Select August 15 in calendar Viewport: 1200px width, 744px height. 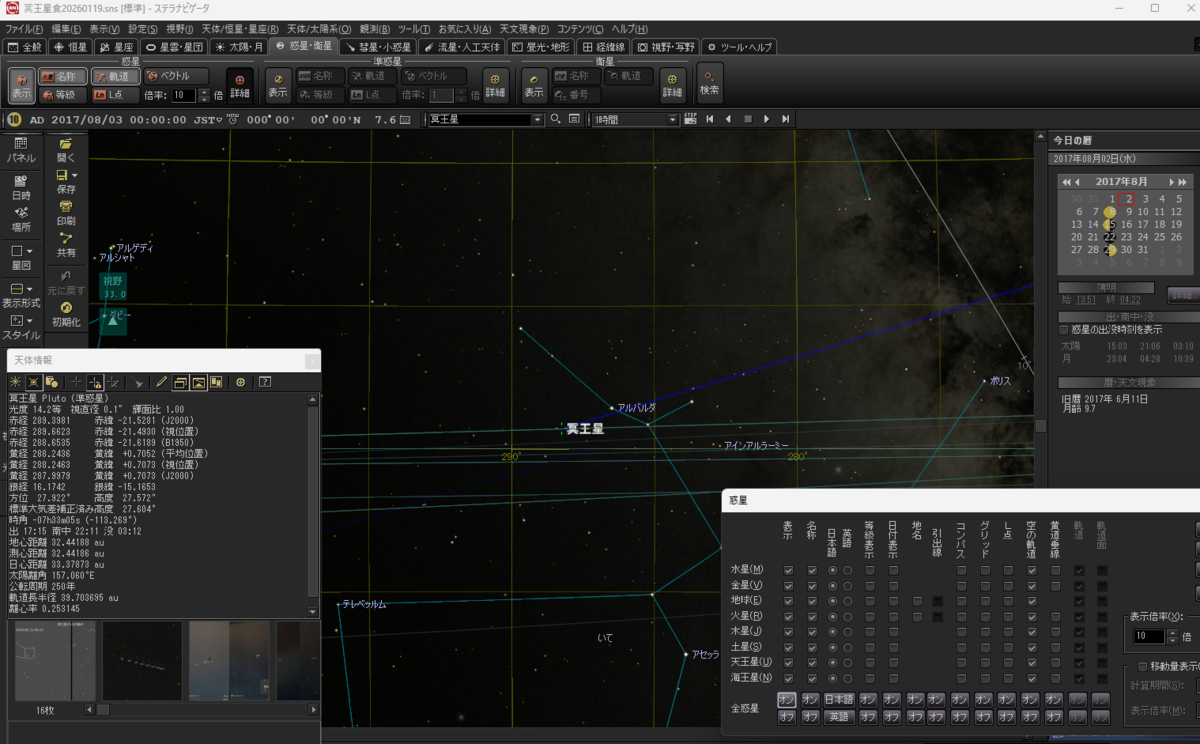tap(1110, 224)
